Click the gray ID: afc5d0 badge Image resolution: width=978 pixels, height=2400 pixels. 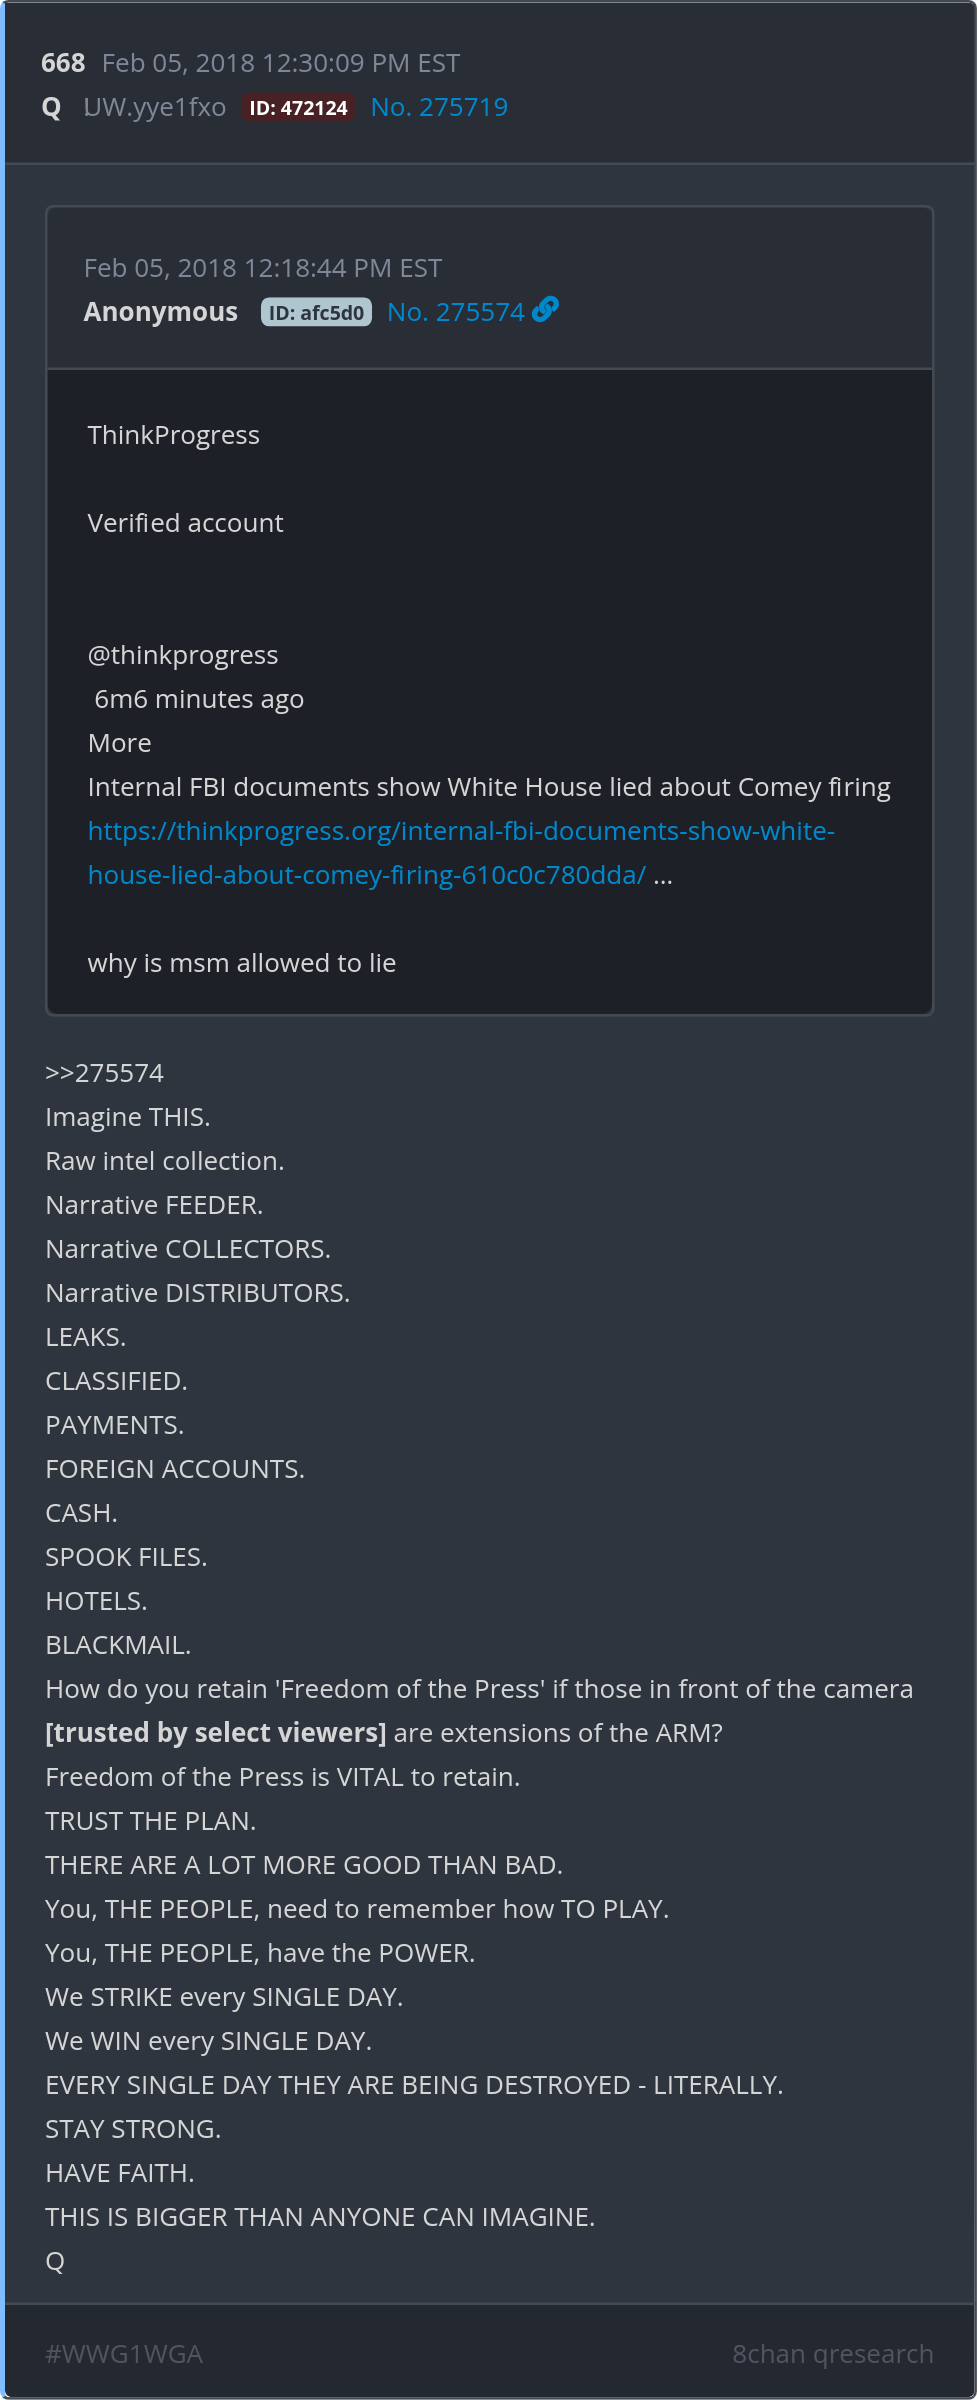(316, 313)
